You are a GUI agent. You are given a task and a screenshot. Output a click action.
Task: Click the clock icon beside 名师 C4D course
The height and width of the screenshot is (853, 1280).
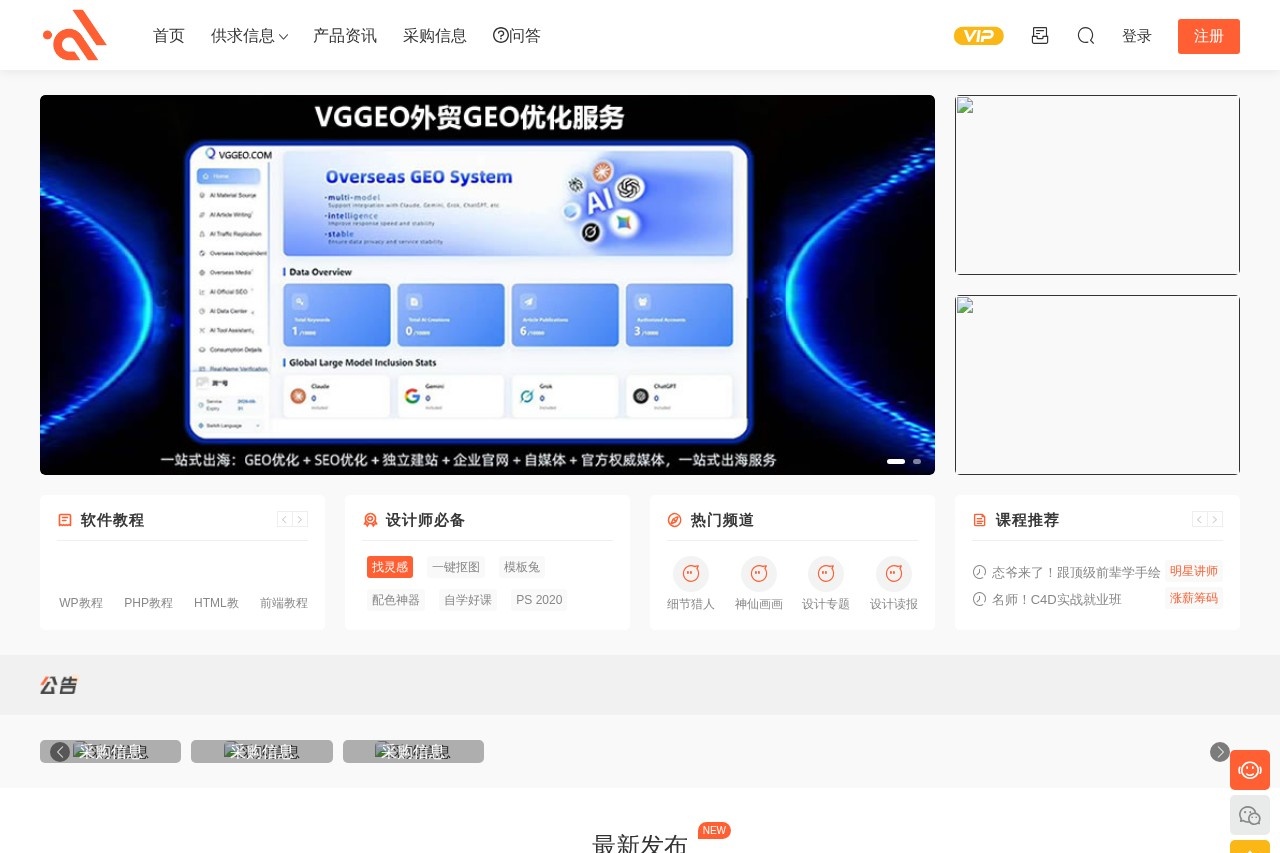(x=979, y=599)
